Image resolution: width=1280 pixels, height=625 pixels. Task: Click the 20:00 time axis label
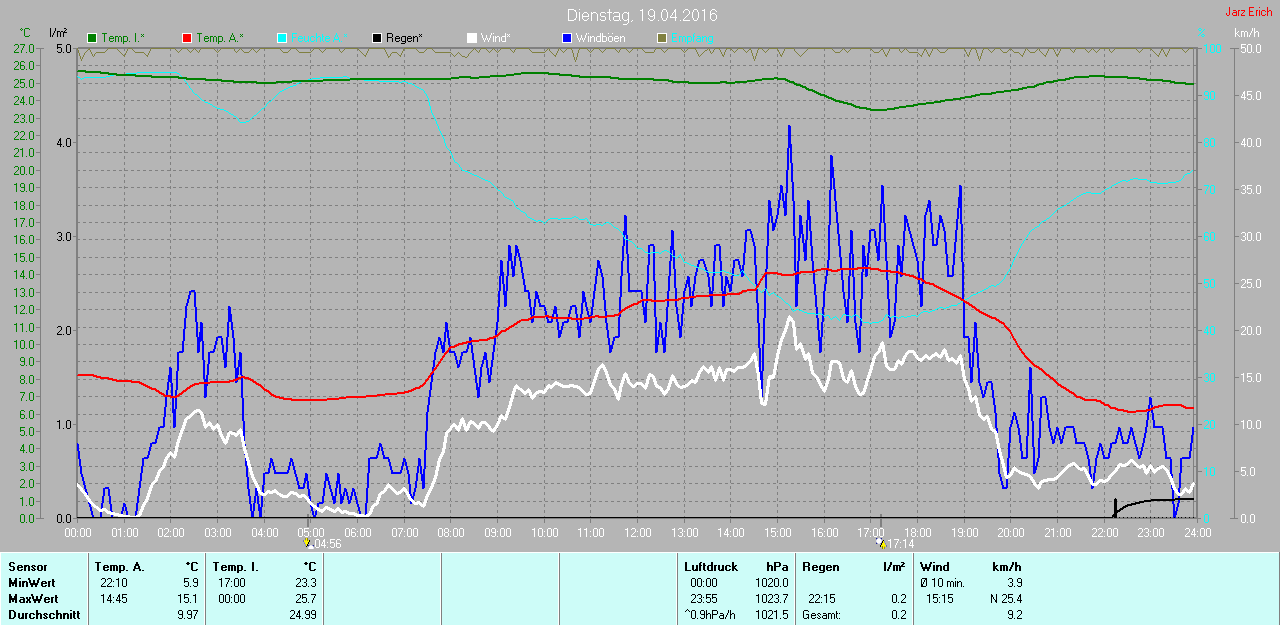1011,532
